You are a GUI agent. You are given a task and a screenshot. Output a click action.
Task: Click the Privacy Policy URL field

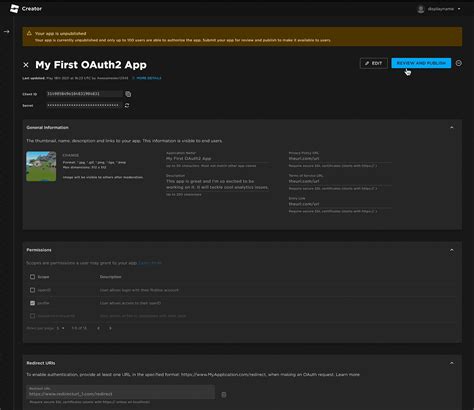[340, 159]
